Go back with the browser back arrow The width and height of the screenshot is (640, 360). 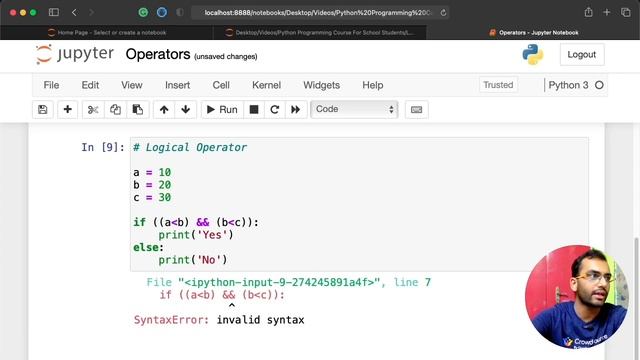[74, 13]
